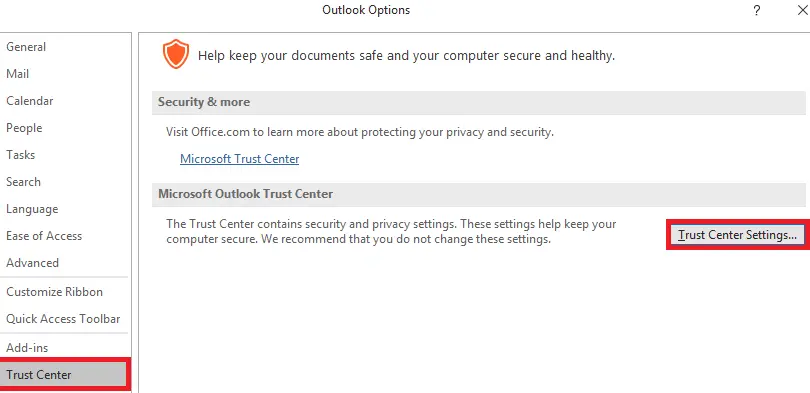Open Quick Access Toolbar settings
810x393 pixels.
pyautogui.click(x=65, y=319)
